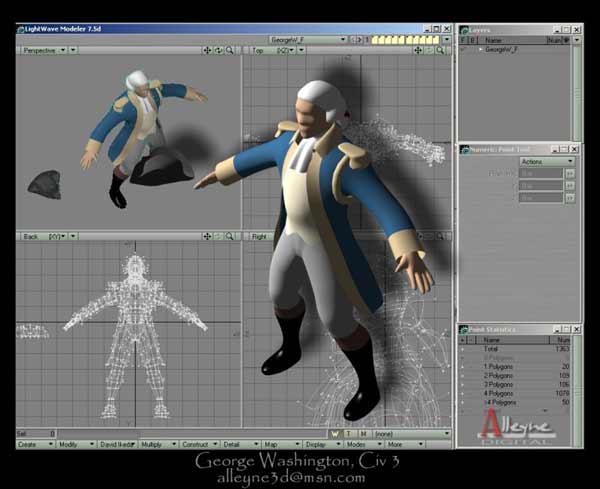Click the third Numeric field arrow button
This screenshot has height=489, width=600.
click(570, 198)
